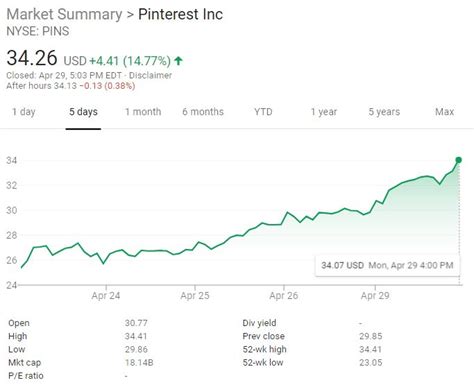Open the Disclaimer link
Screen dimensions: 474x385
(150, 75)
